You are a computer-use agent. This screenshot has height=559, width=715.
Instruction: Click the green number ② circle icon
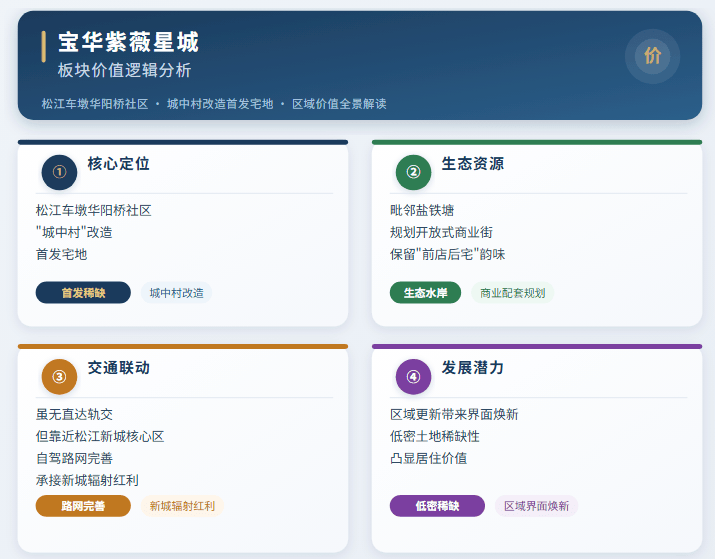413,172
